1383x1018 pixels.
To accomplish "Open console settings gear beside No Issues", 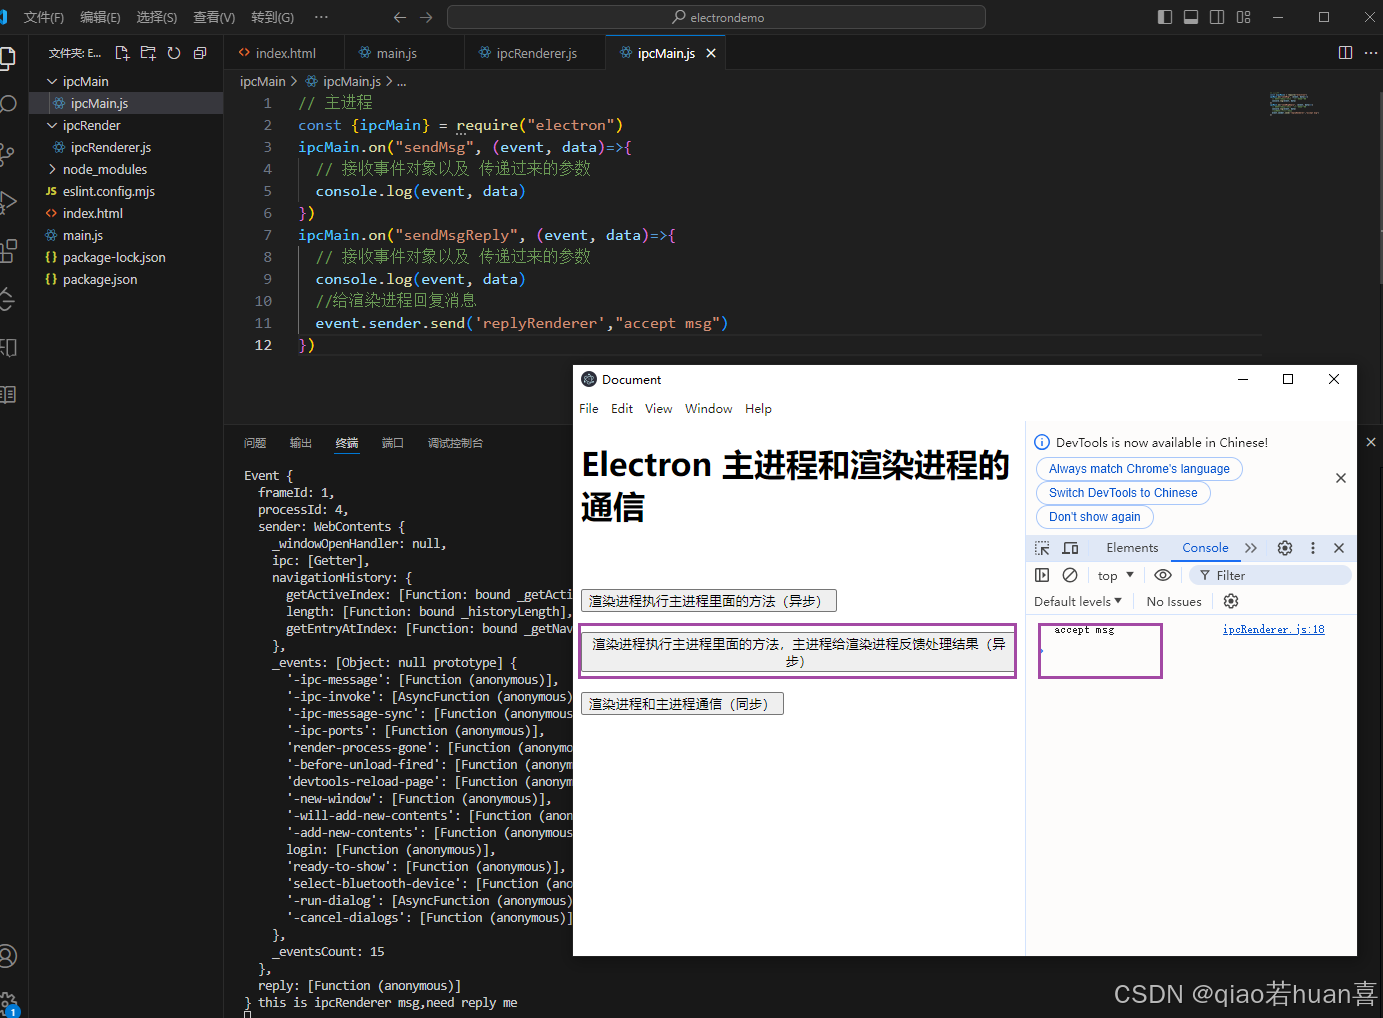I will 1231,601.
